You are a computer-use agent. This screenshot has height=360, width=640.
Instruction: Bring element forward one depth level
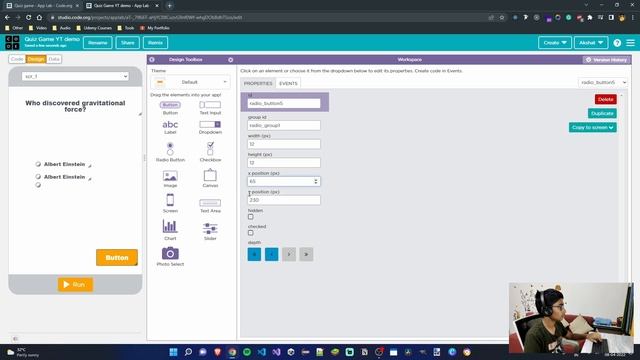(x=289, y=254)
